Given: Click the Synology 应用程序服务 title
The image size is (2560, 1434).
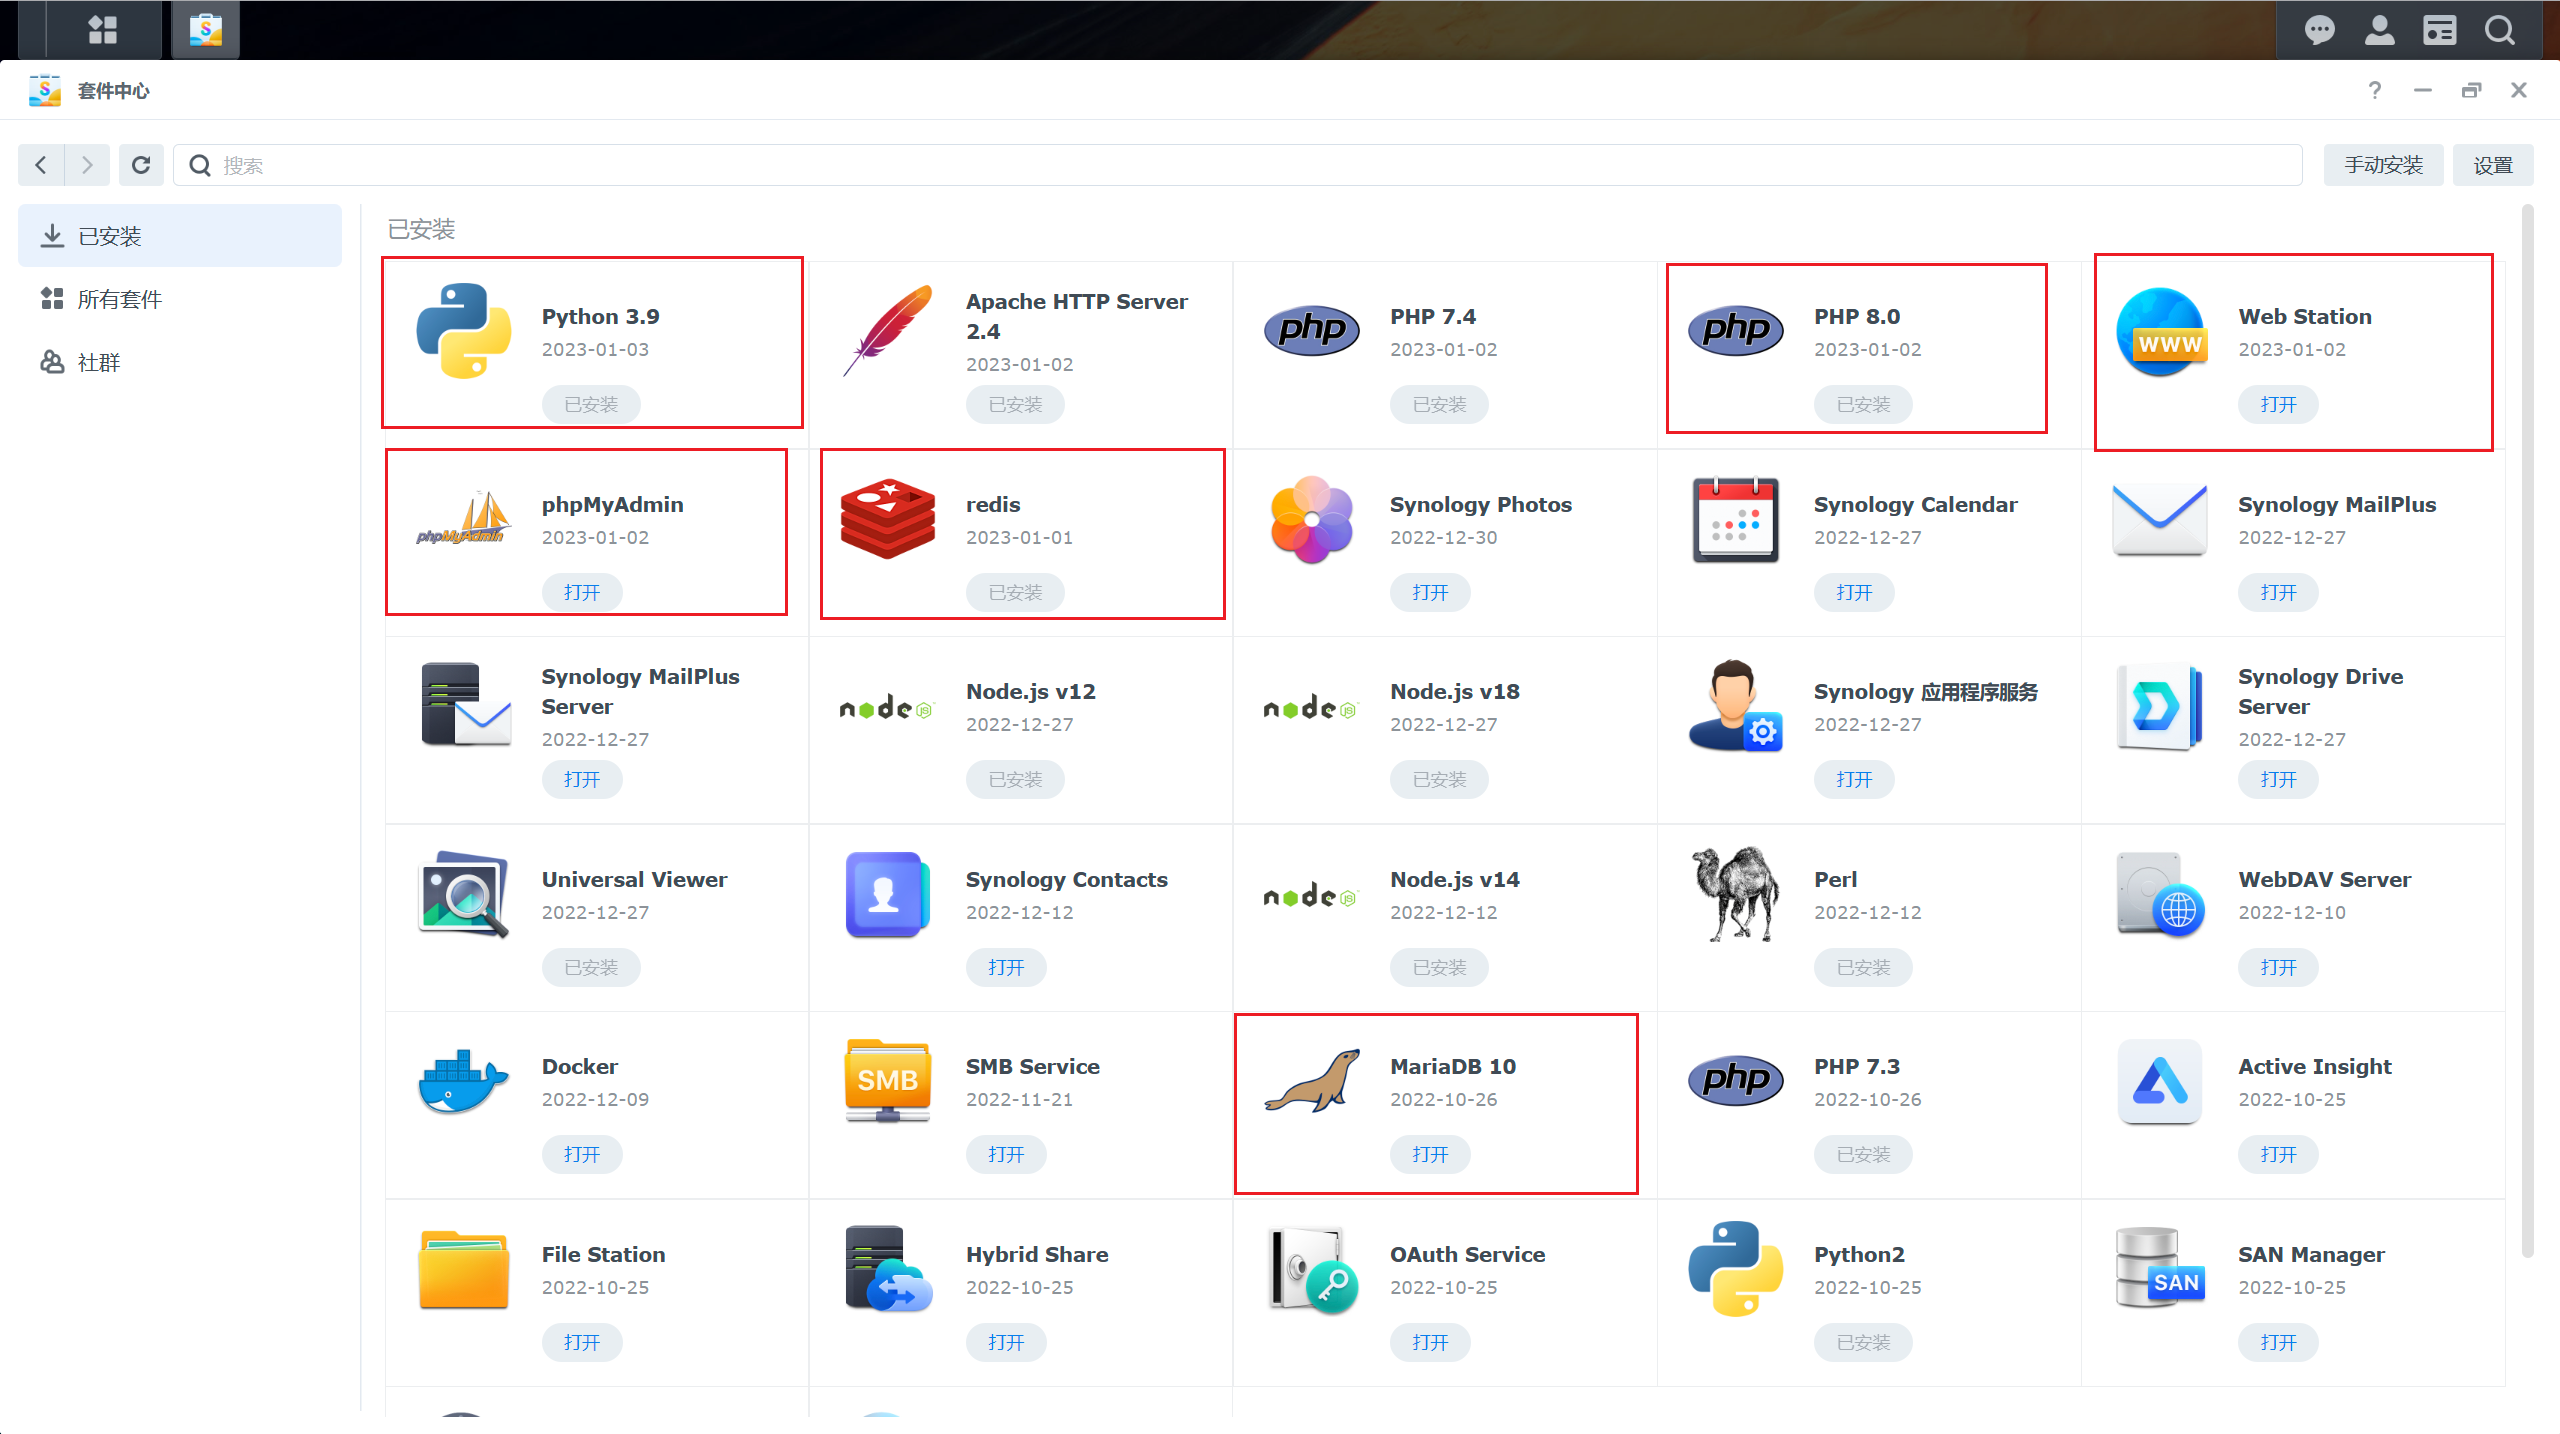Looking at the screenshot, I should click(1926, 691).
